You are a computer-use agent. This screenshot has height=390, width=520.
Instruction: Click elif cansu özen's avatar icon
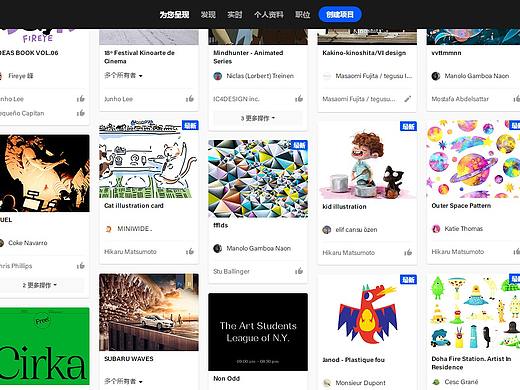click(x=327, y=230)
